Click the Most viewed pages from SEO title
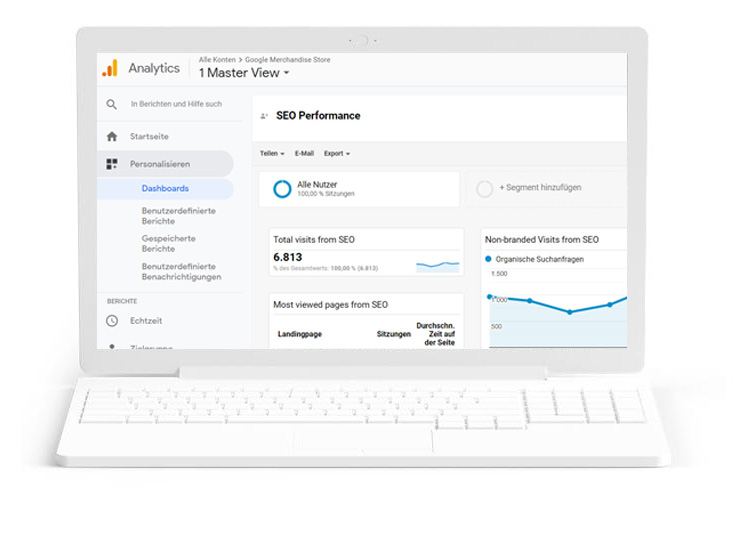The width and height of the screenshot is (739, 548). click(x=330, y=305)
